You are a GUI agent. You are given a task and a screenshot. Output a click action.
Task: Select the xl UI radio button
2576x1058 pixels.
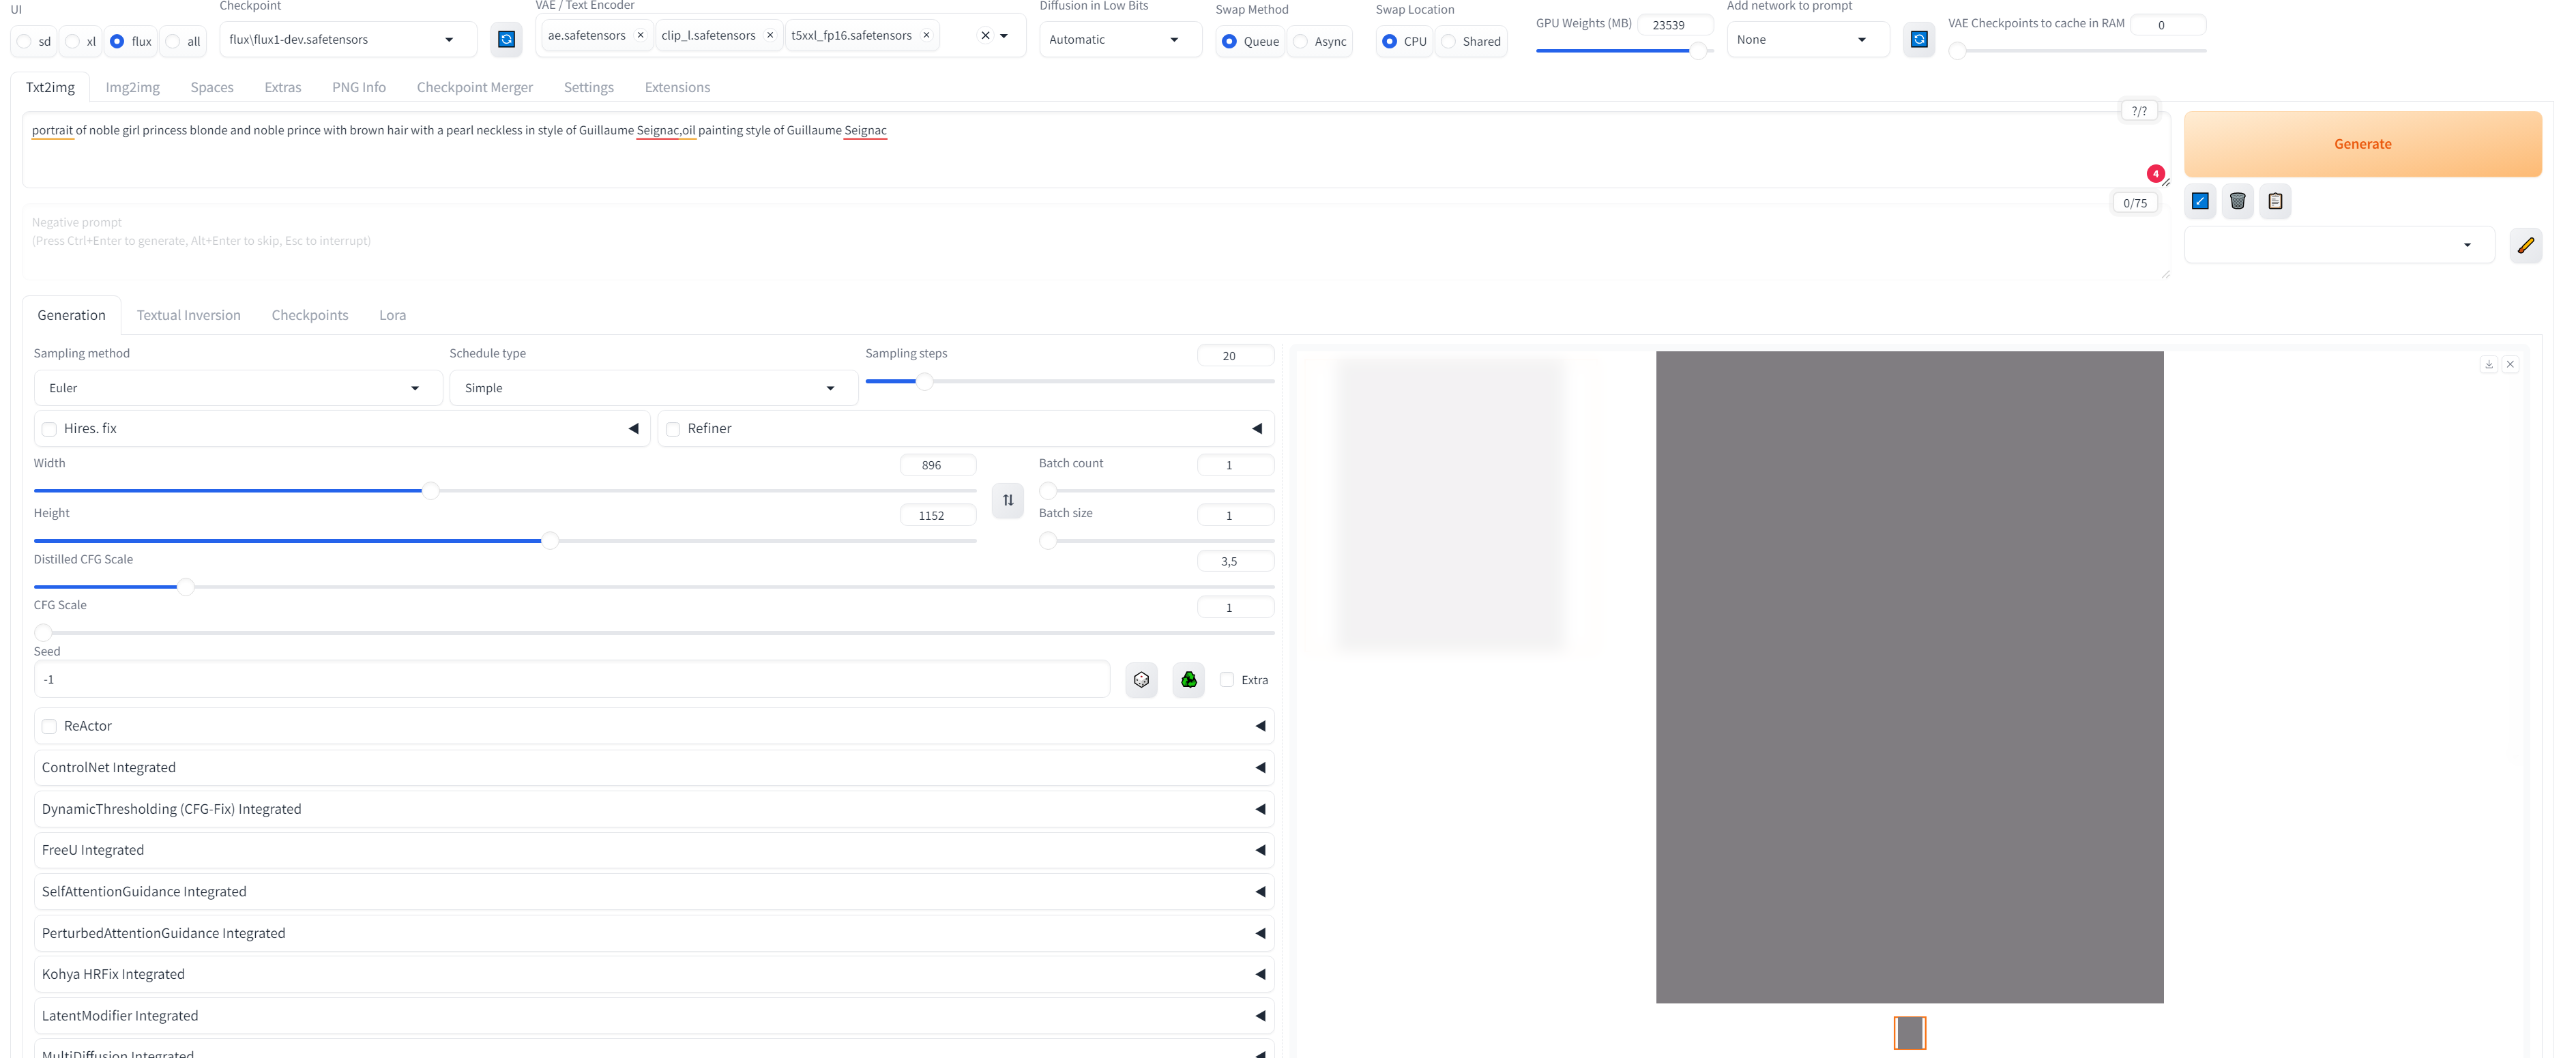[73, 42]
